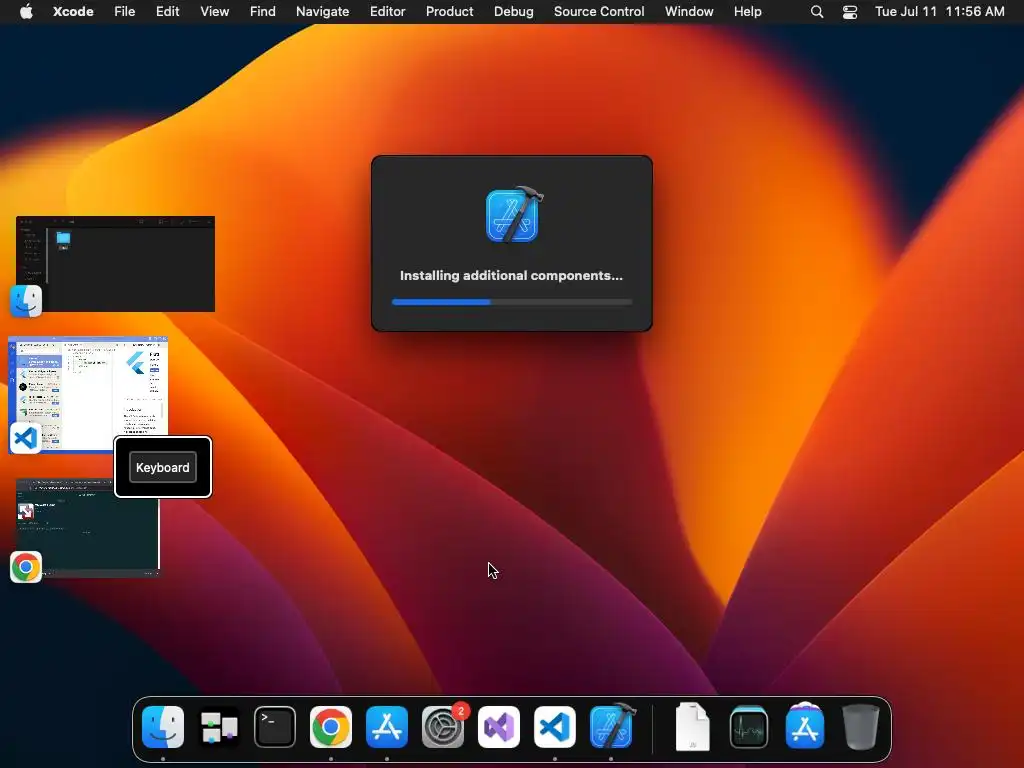Open the File menu

(x=124, y=11)
